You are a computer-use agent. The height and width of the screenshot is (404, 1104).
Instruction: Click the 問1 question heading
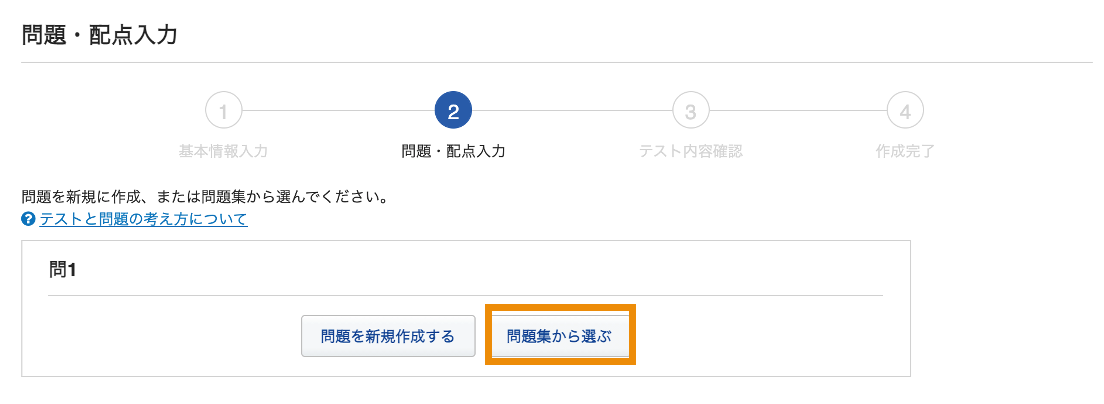click(63, 270)
